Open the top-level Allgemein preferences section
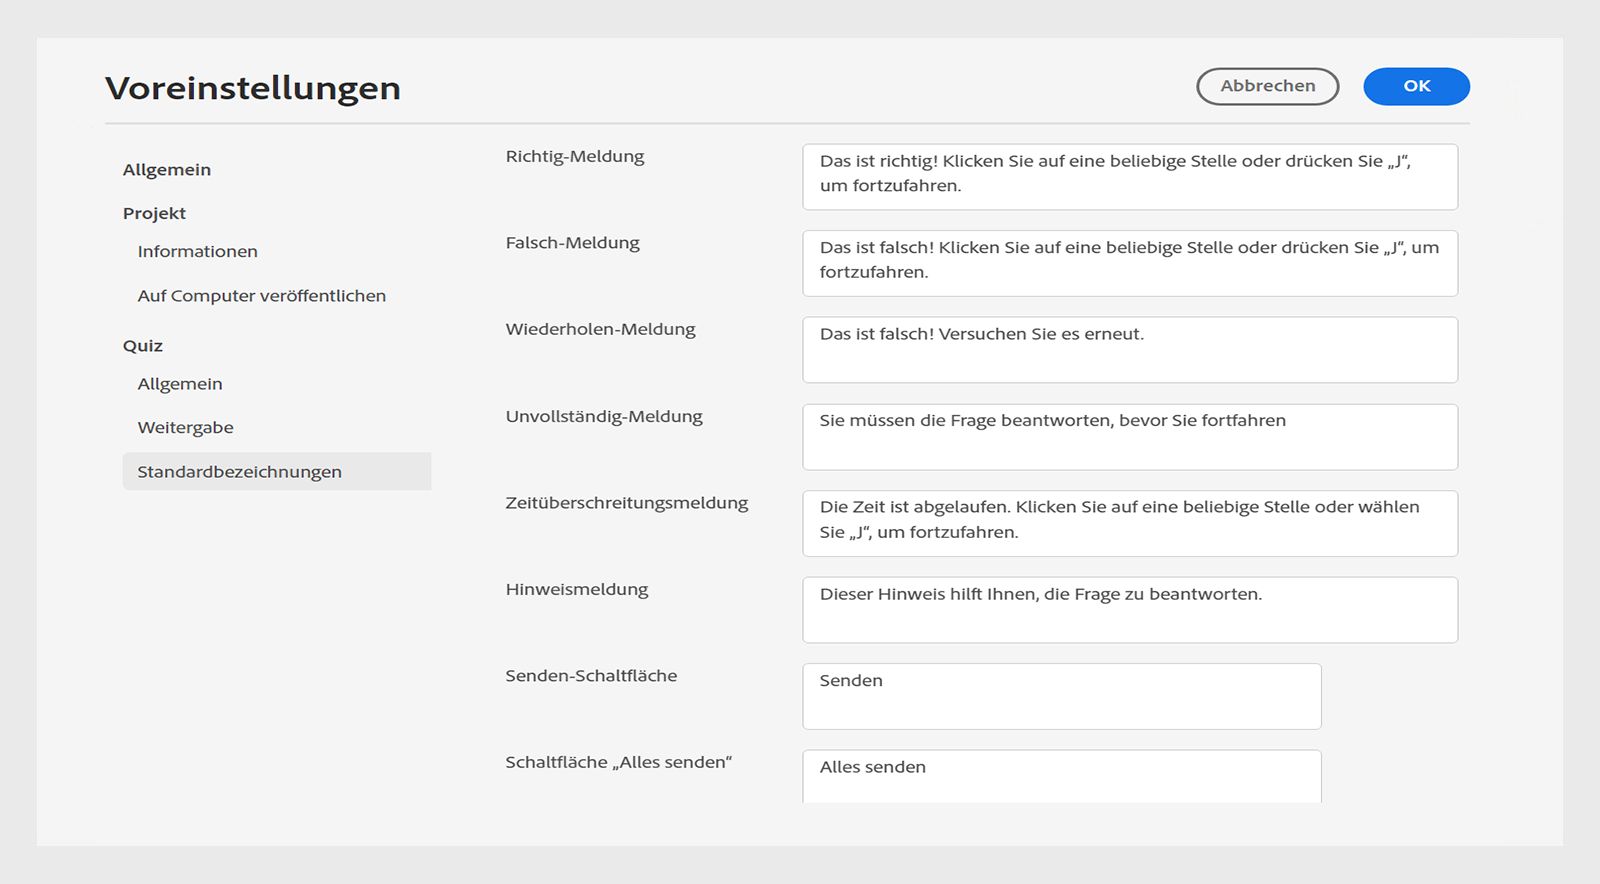Screen dimensions: 1600x884 click(x=167, y=170)
